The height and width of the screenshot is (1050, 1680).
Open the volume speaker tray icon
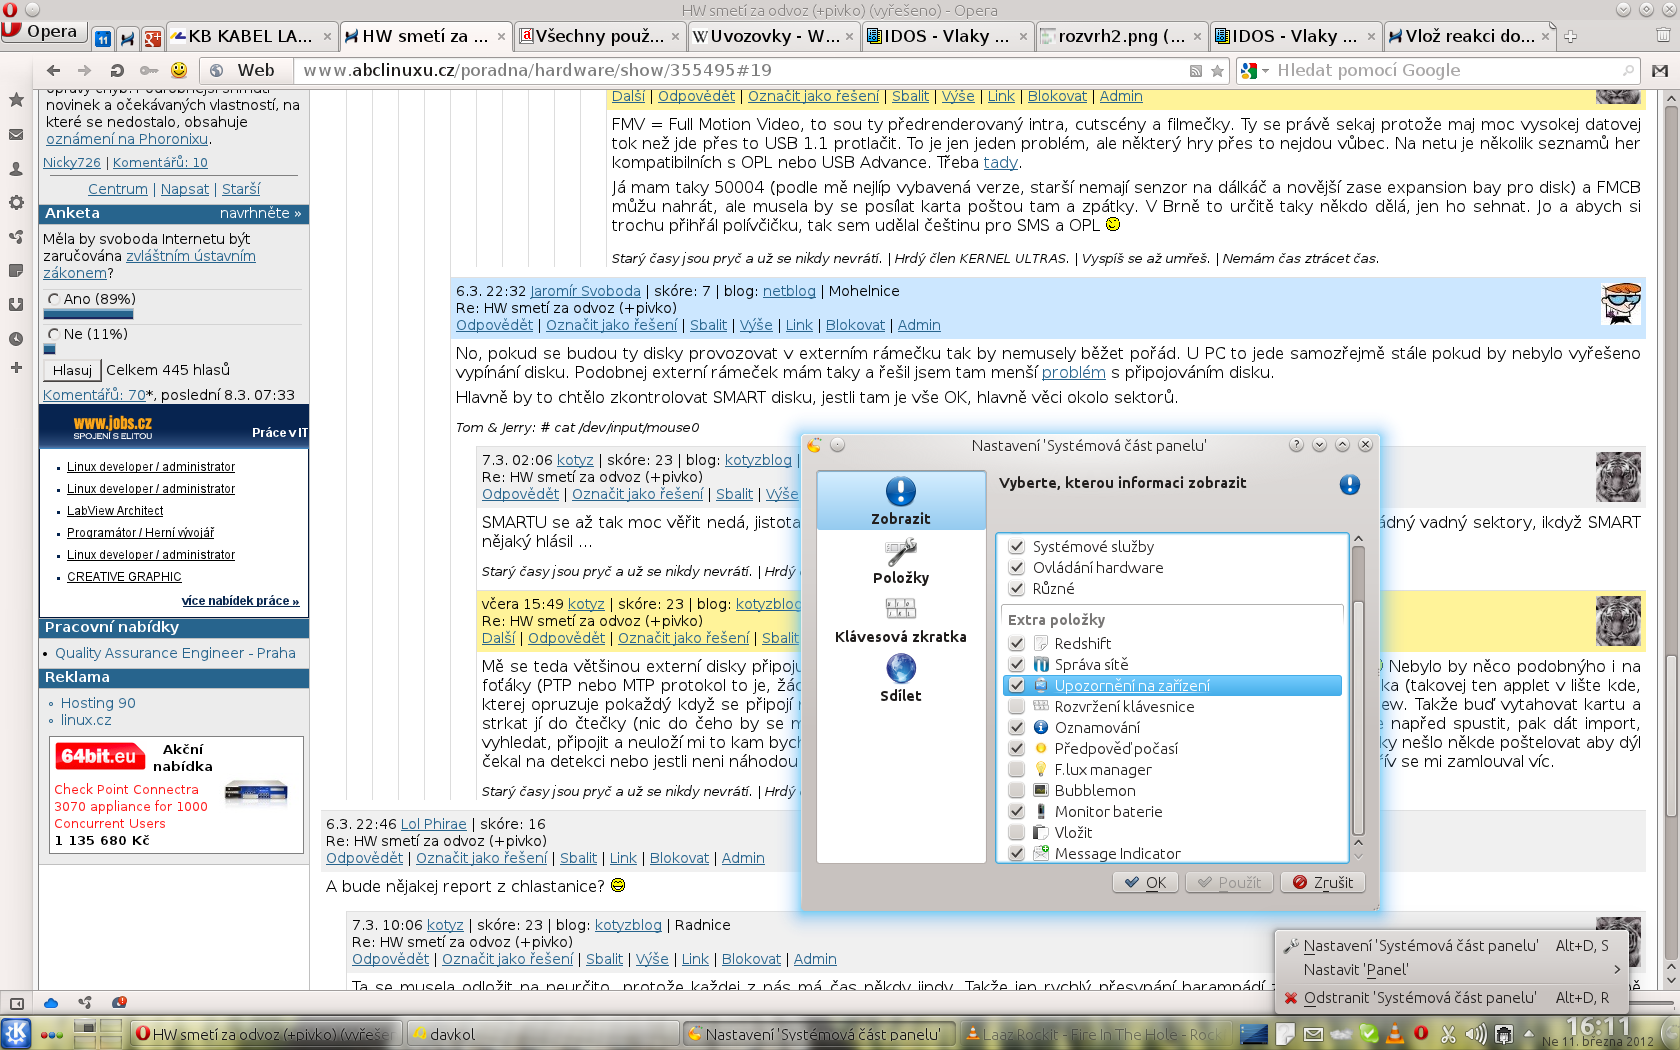1475,1034
